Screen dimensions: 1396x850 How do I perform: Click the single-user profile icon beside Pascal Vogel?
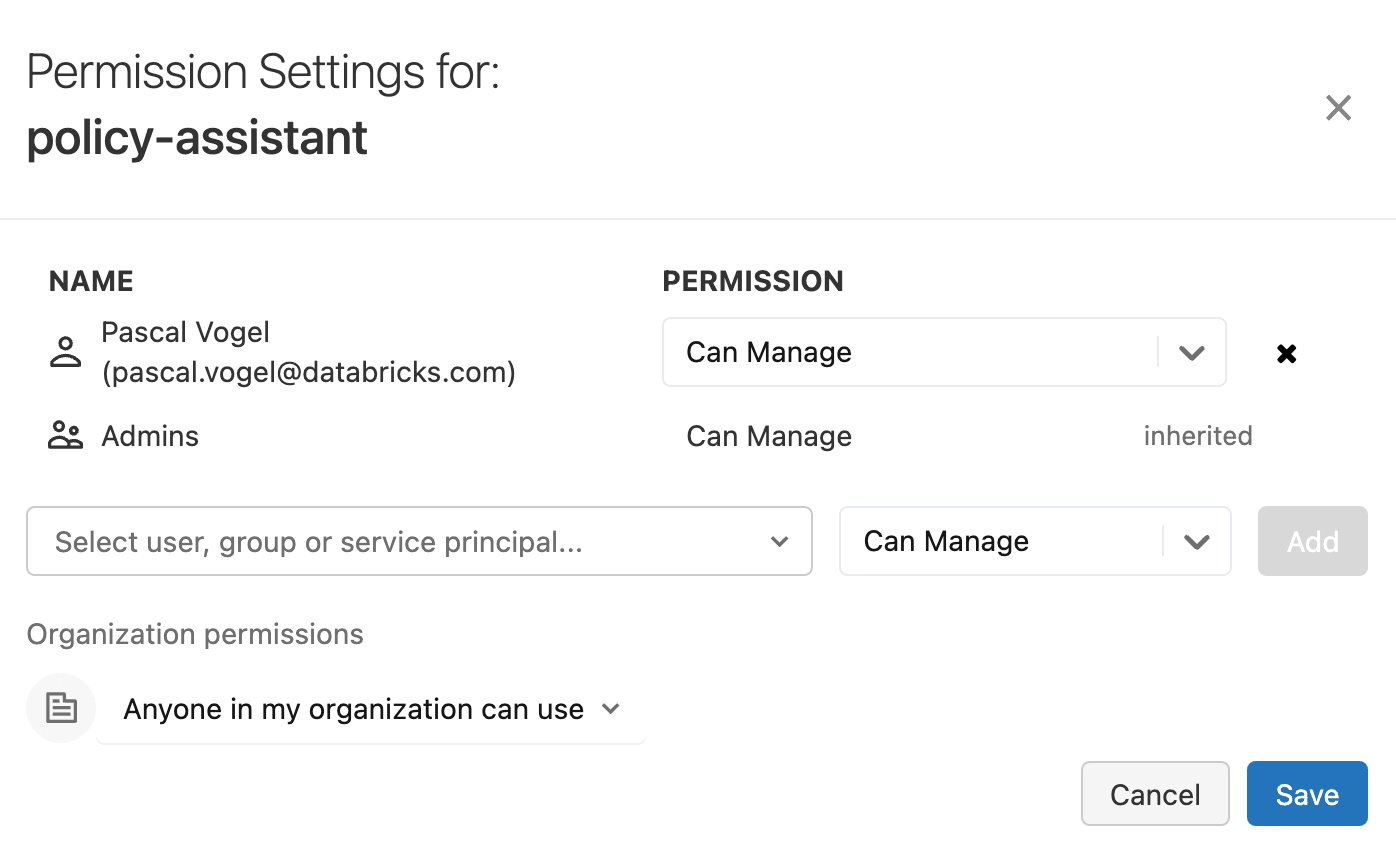point(64,351)
